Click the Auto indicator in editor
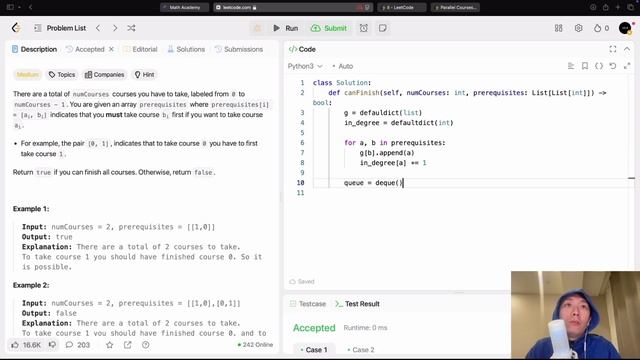Viewport: 640px width, 360px height. point(342,66)
